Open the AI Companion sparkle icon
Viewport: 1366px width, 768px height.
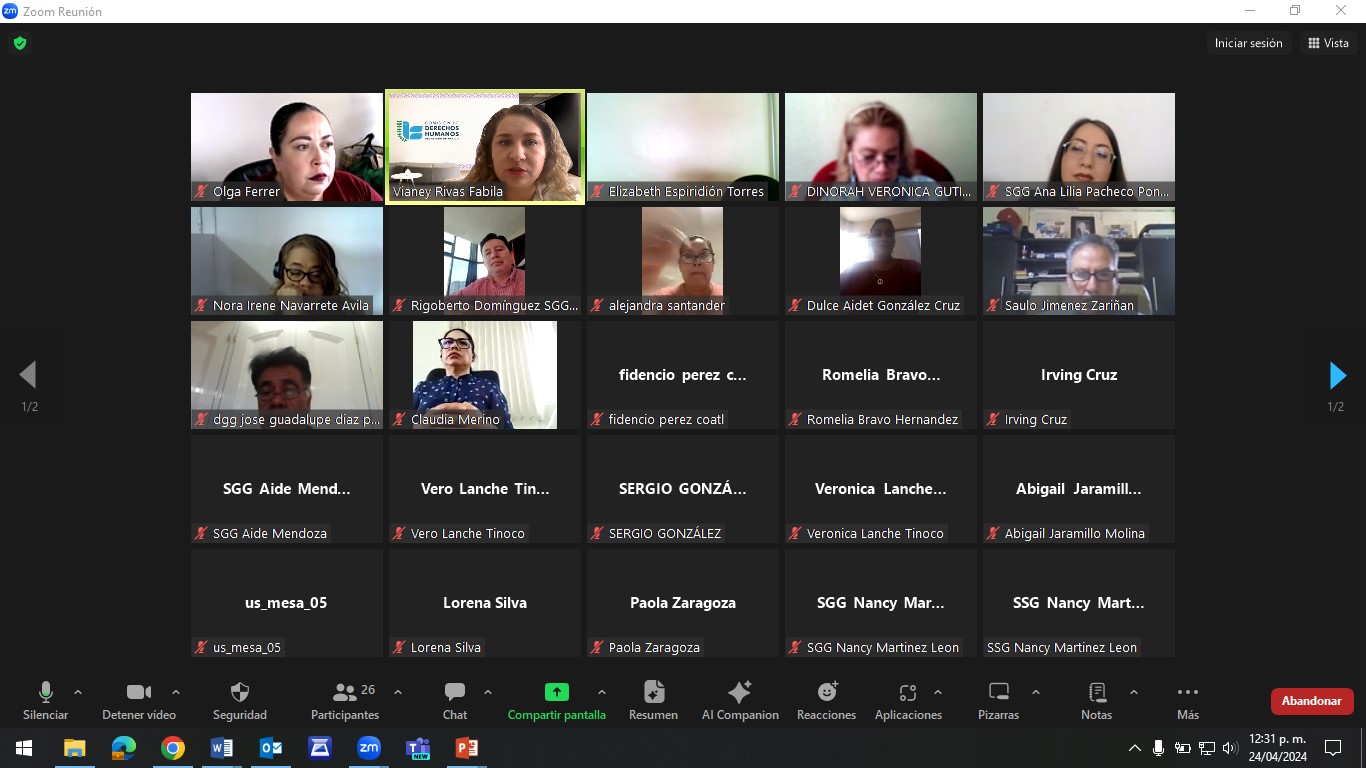[740, 693]
